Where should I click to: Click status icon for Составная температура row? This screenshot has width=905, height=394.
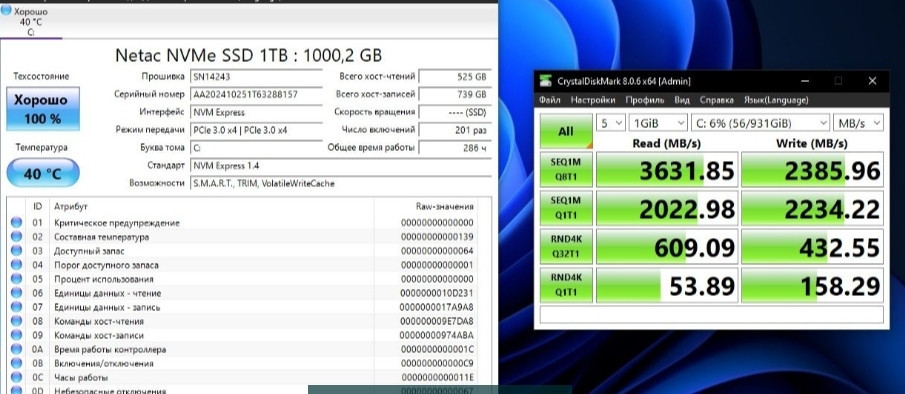point(16,237)
